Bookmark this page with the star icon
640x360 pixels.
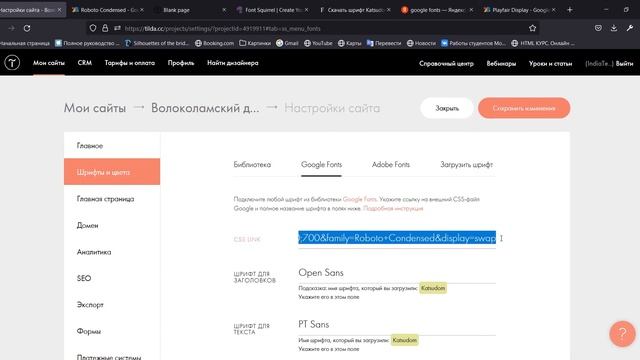pos(532,28)
